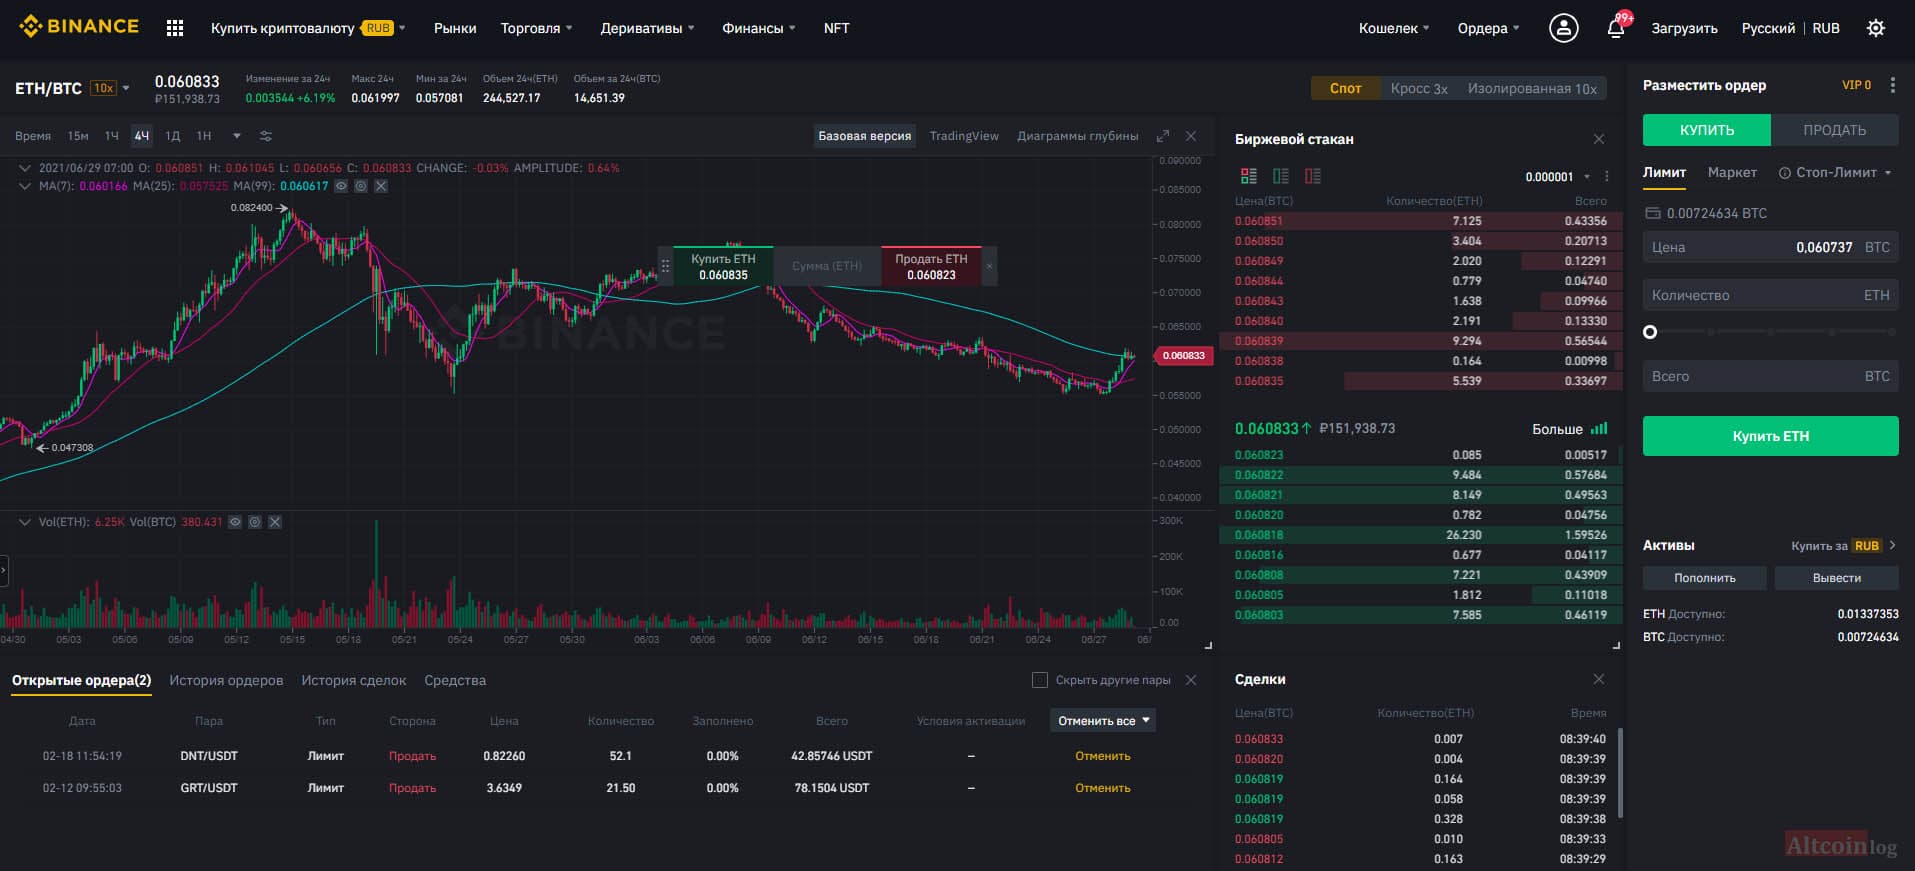
Task: Open the settings gear icon in header
Action: coord(1876,28)
